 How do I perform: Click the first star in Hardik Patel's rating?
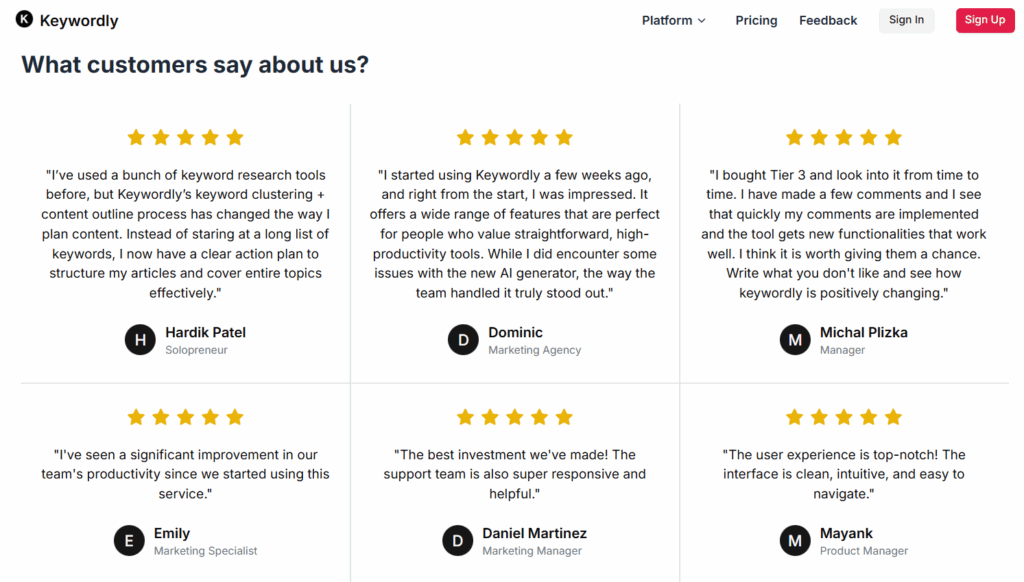(136, 137)
